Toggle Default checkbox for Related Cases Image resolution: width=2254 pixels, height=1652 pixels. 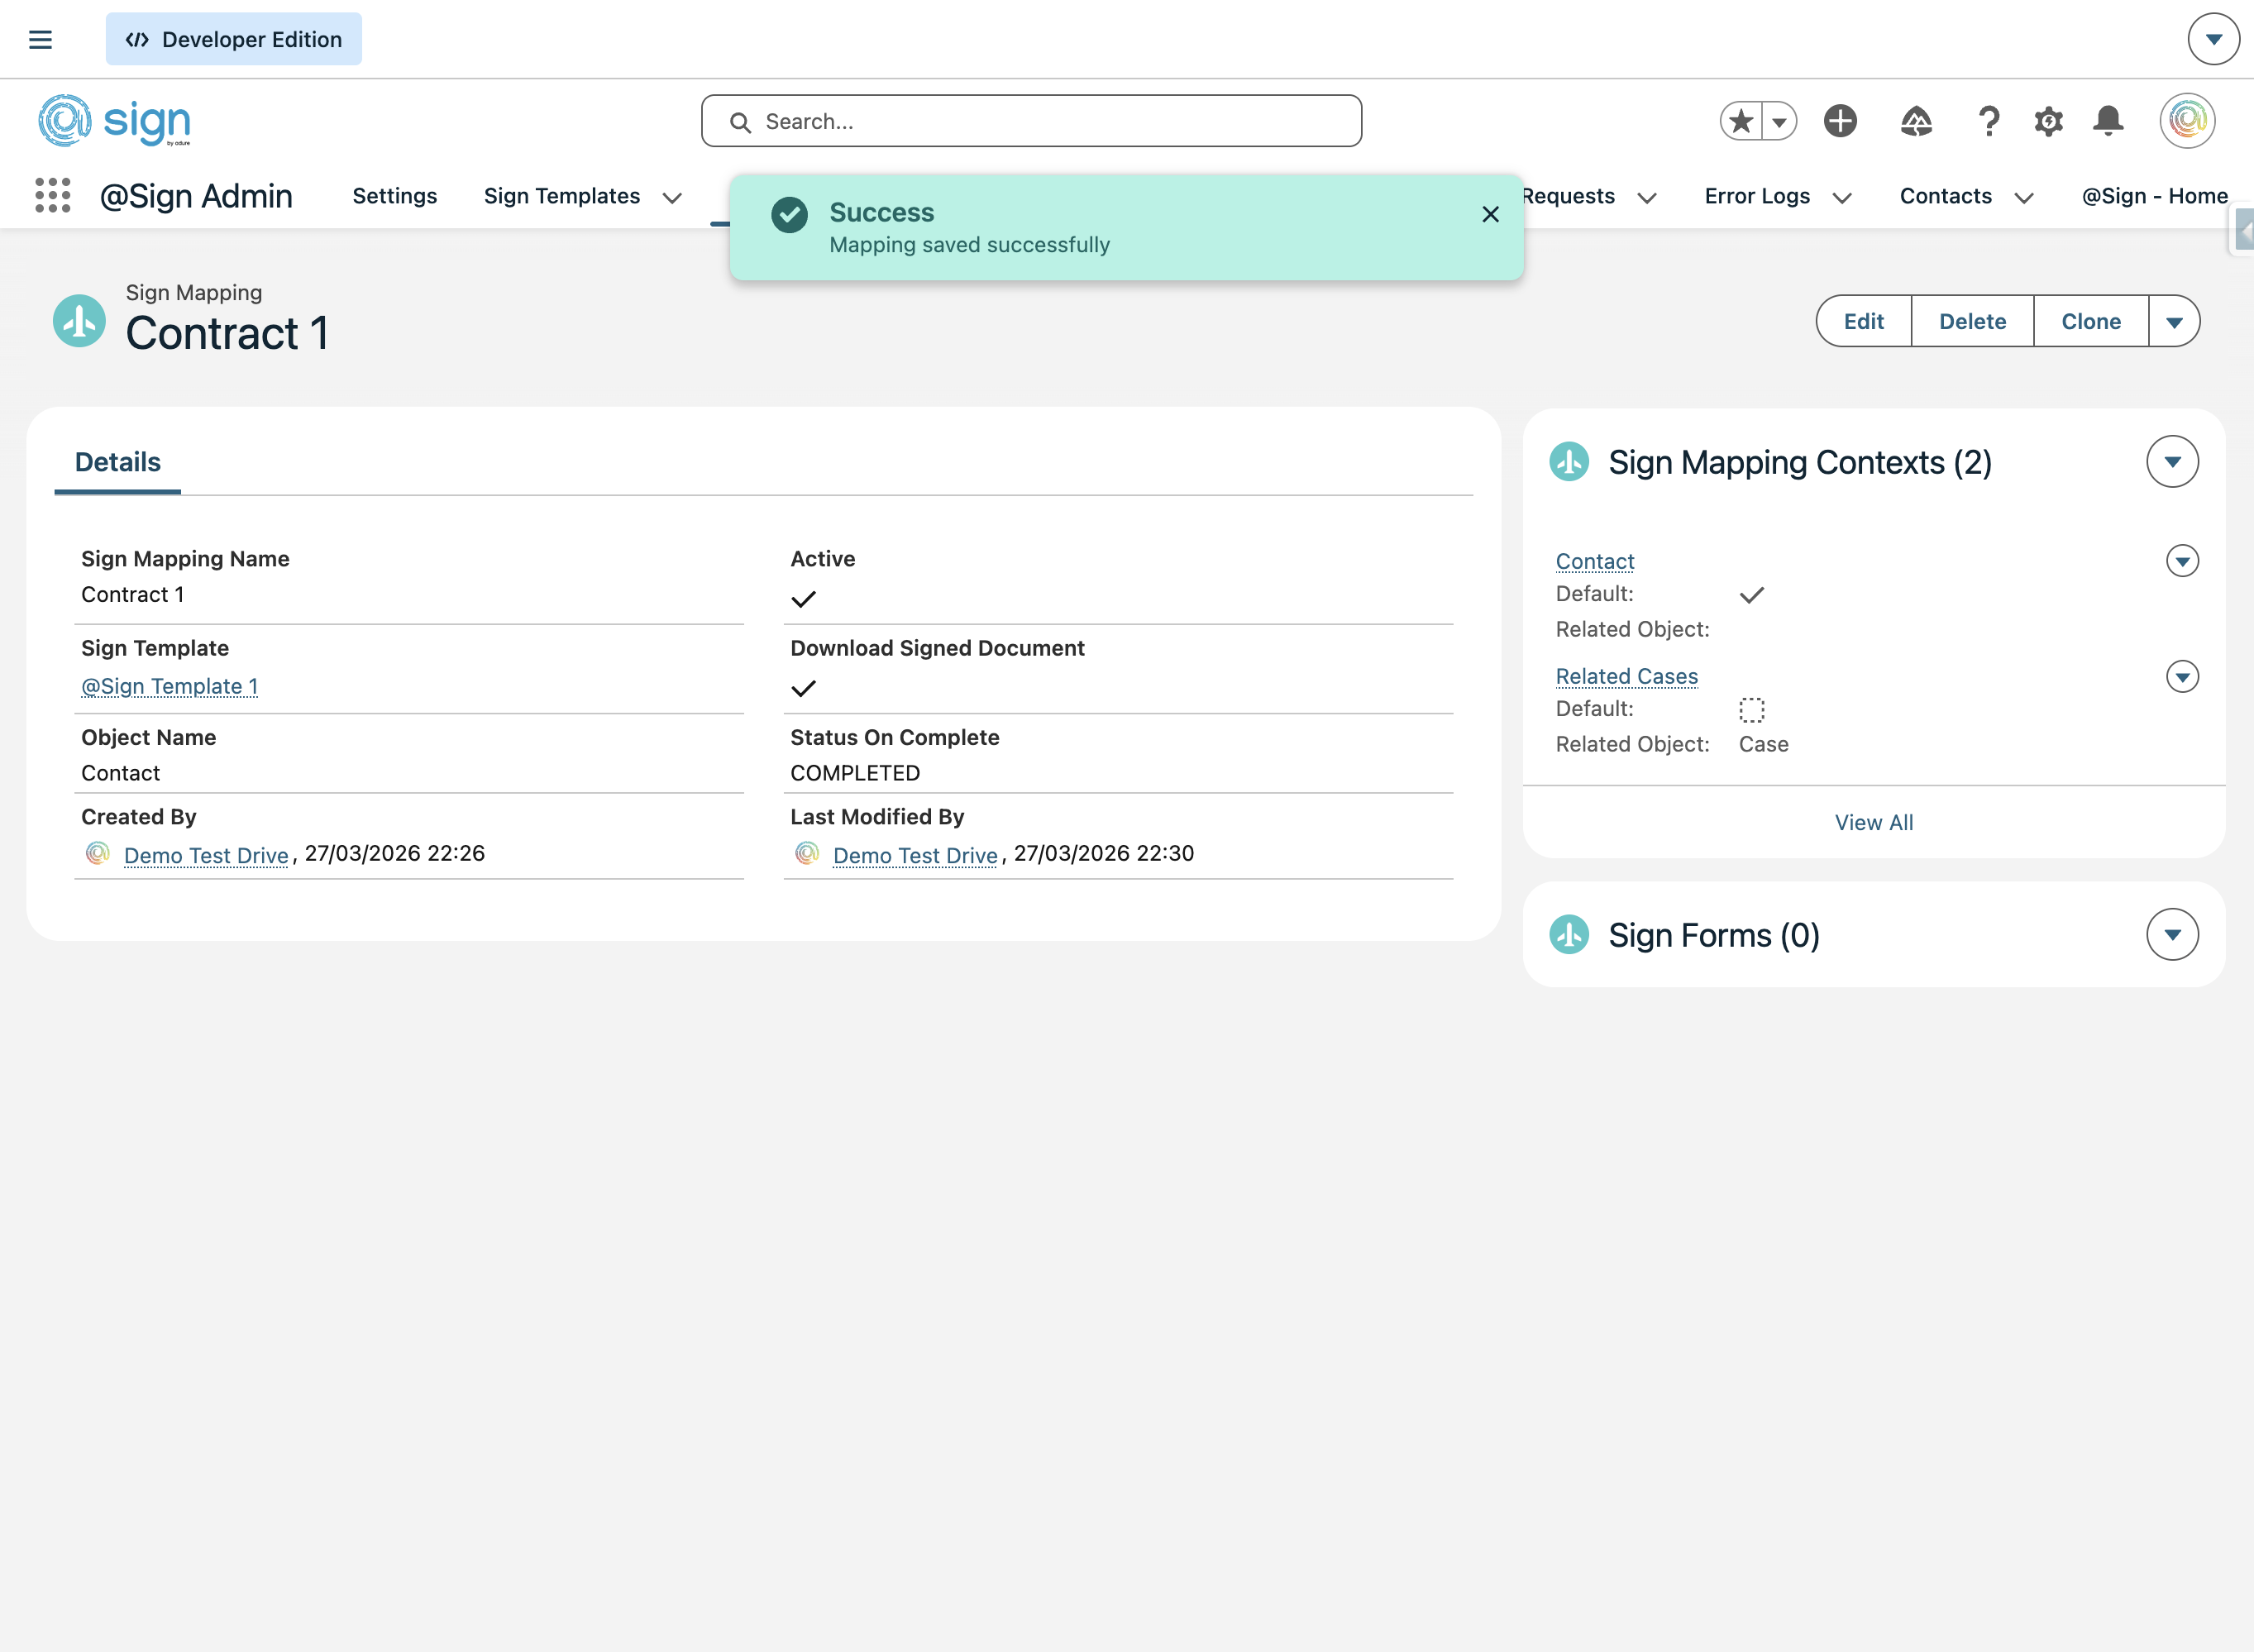pos(1752,710)
